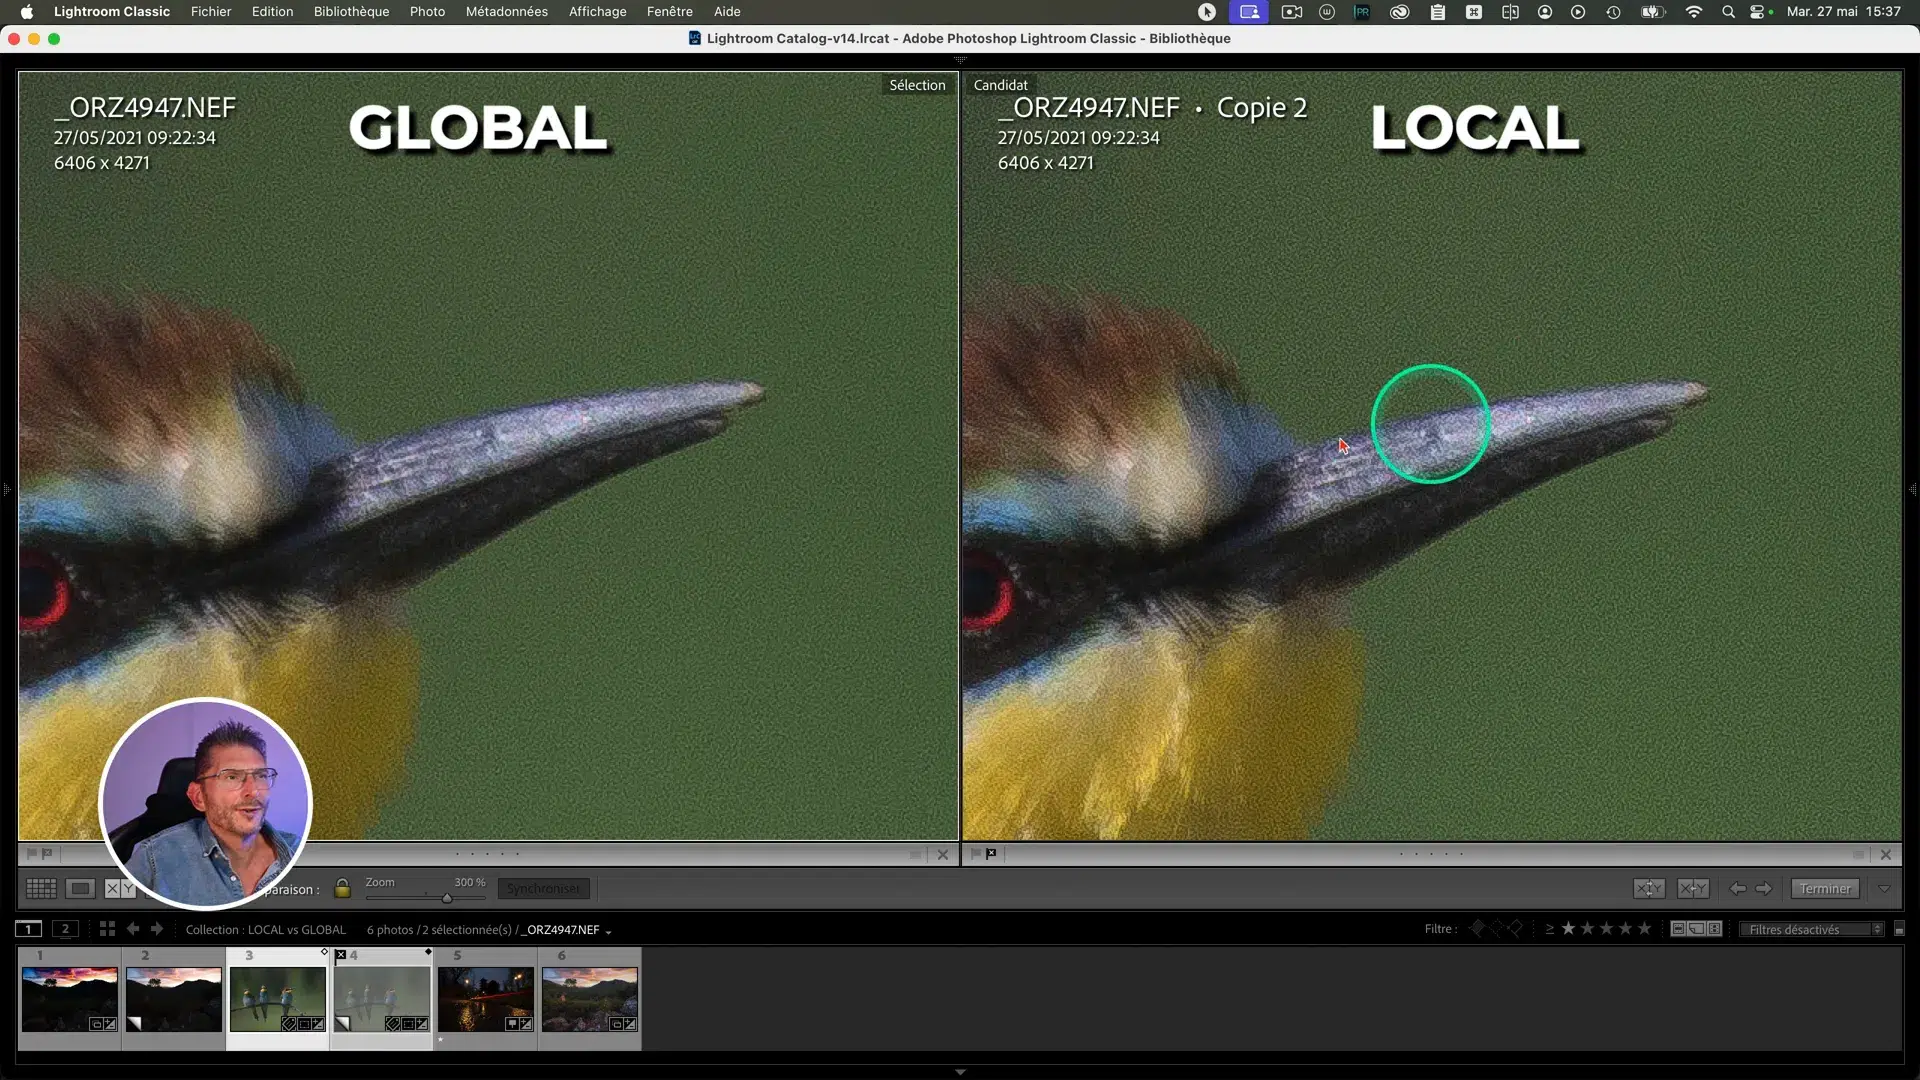Select filmstrip thumbnail 5 night river
This screenshot has width=1920, height=1080.
(486, 999)
